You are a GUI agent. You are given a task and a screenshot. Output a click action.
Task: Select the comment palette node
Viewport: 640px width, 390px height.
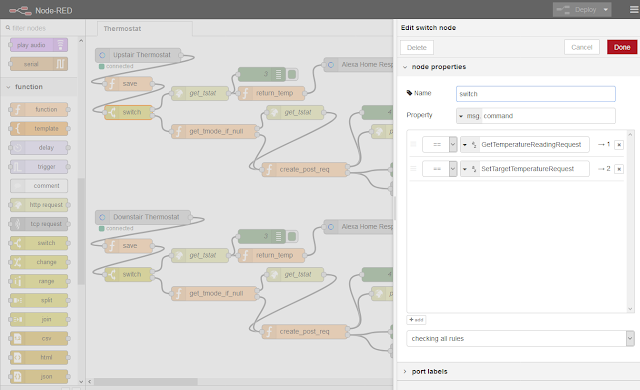tap(39, 186)
